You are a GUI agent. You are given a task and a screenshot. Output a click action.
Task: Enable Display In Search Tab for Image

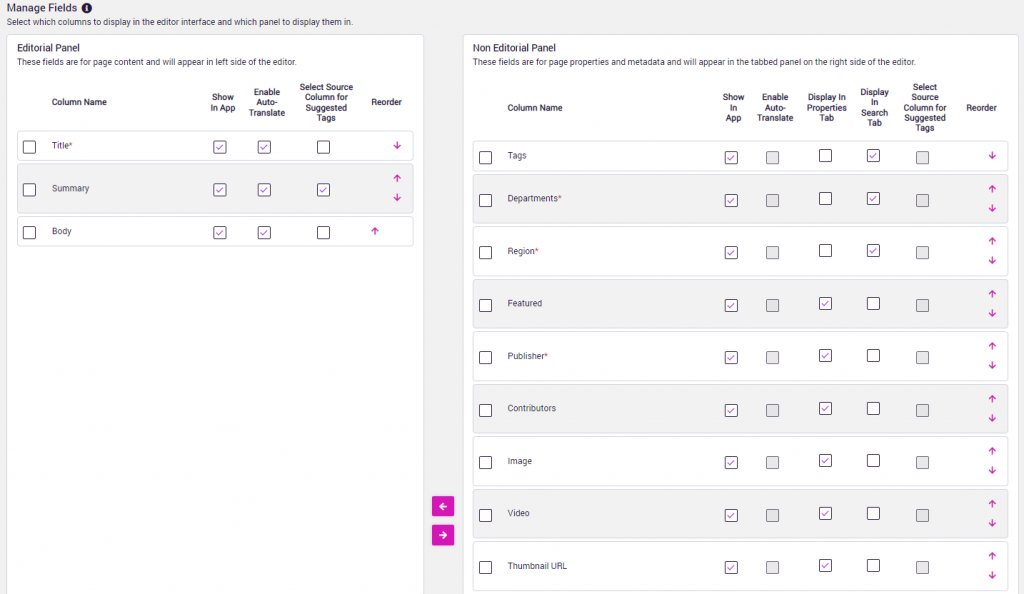(873, 461)
